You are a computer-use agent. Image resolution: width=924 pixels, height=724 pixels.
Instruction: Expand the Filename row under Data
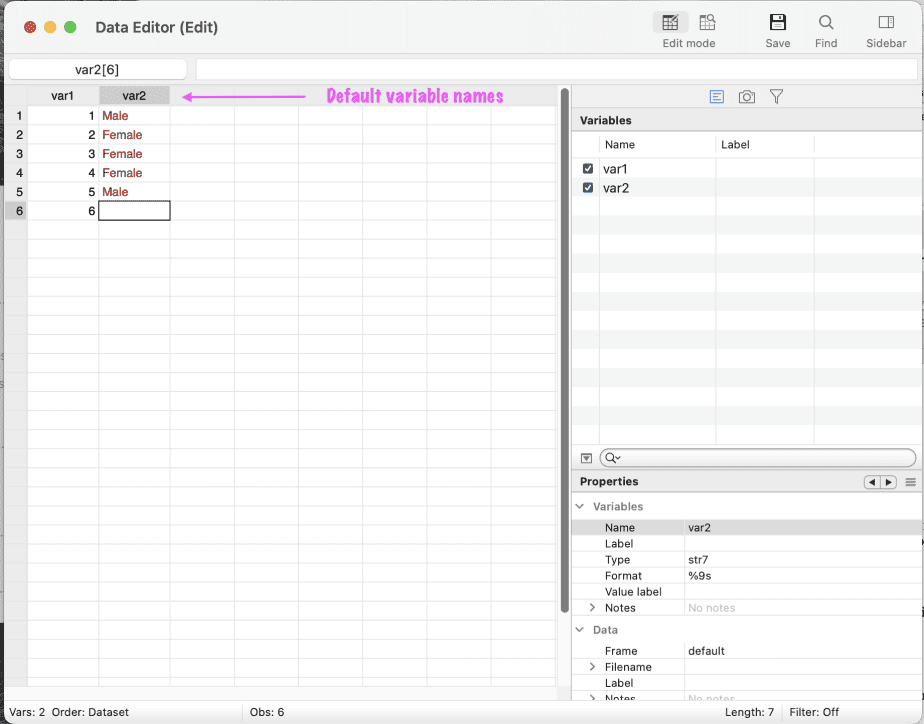(x=592, y=667)
